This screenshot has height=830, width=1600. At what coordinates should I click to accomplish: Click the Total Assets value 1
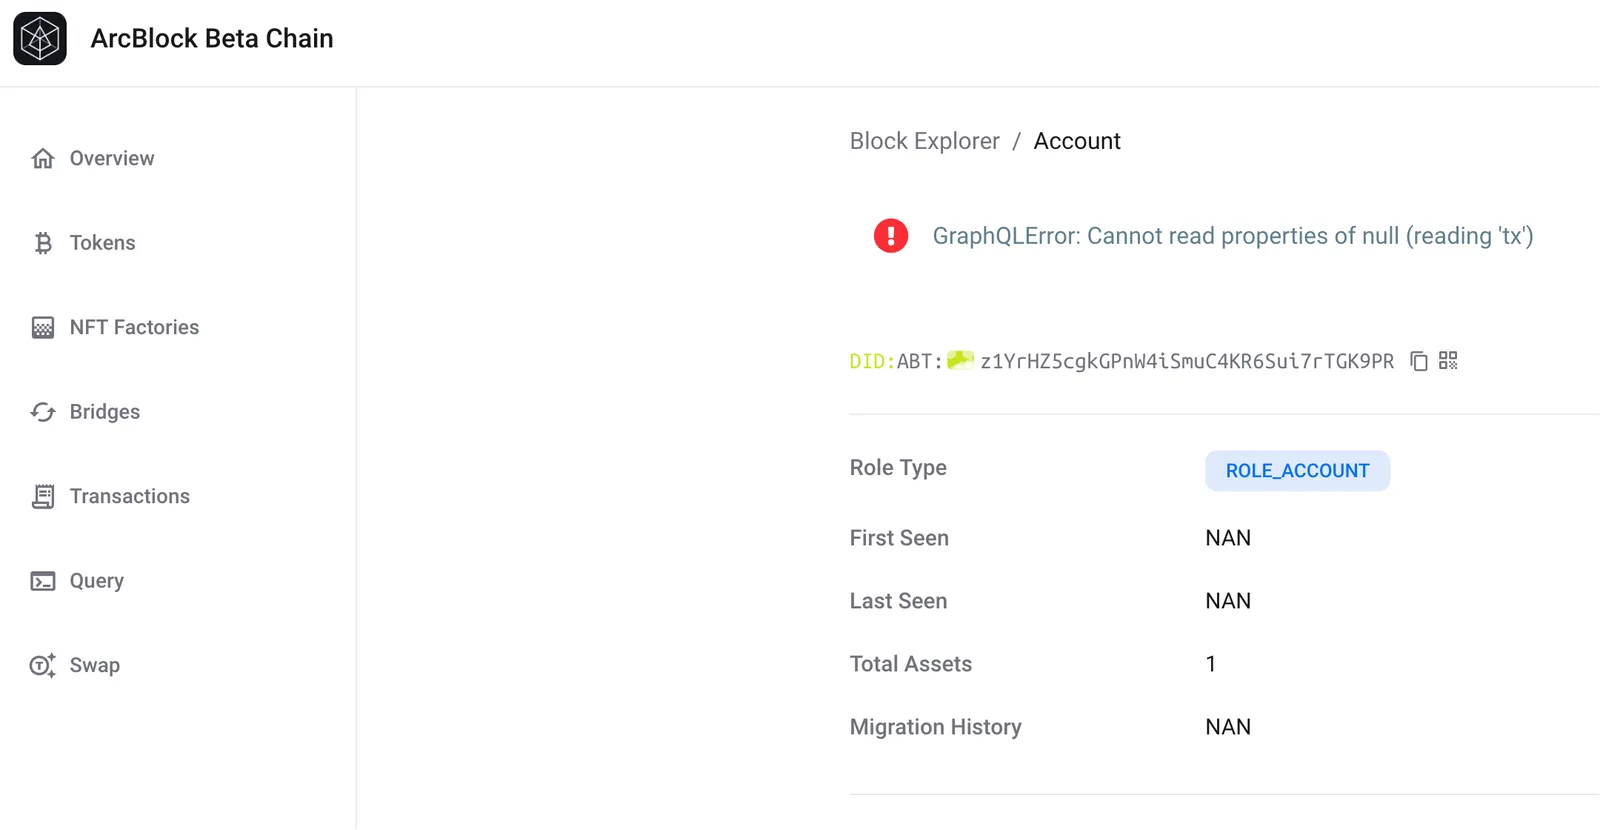(x=1211, y=664)
